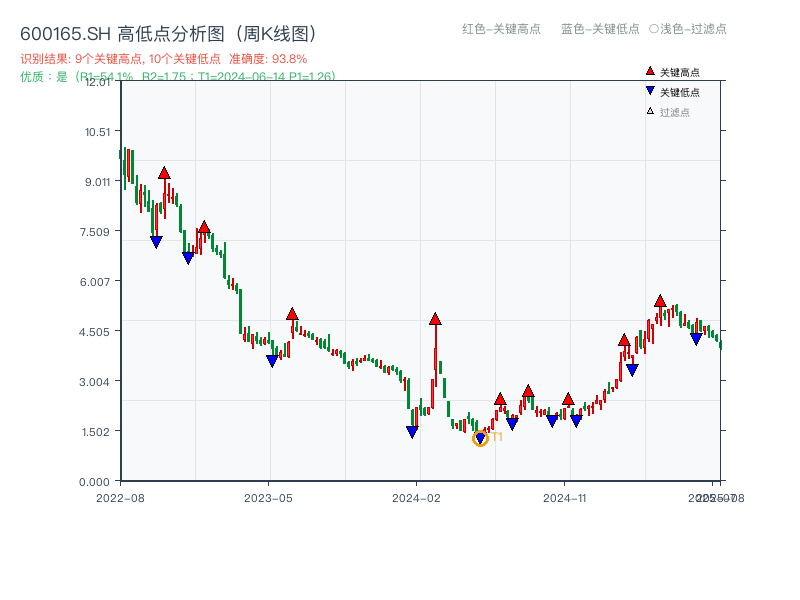Select the circle before 浅色-过滤点

(x=653, y=29)
